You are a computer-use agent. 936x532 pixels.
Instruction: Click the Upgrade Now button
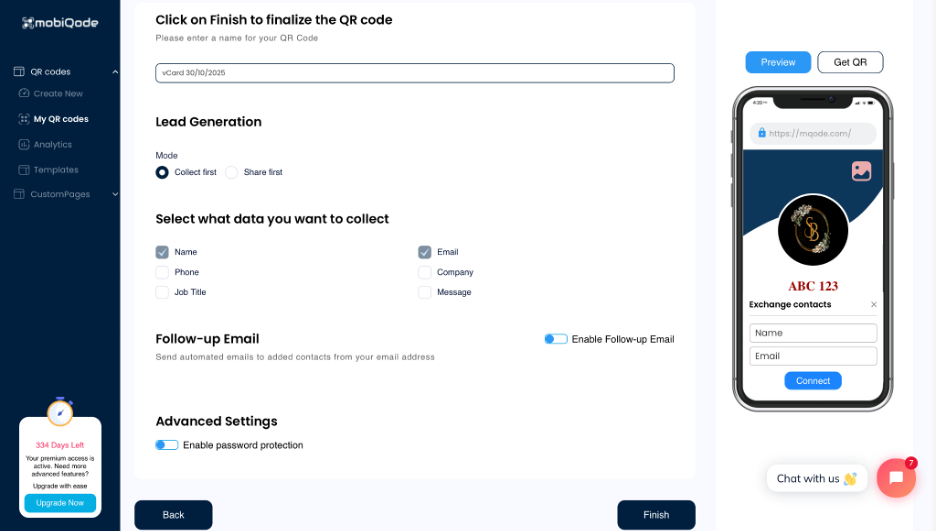(x=60, y=503)
